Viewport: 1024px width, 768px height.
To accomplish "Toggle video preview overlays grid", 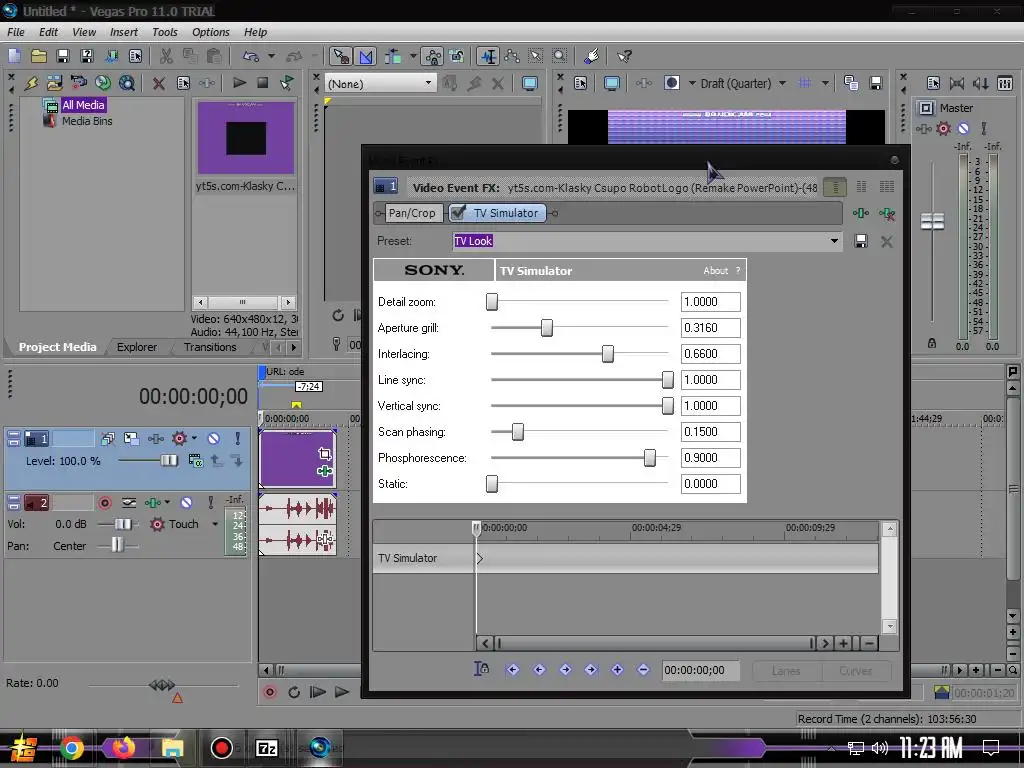I will tap(805, 83).
